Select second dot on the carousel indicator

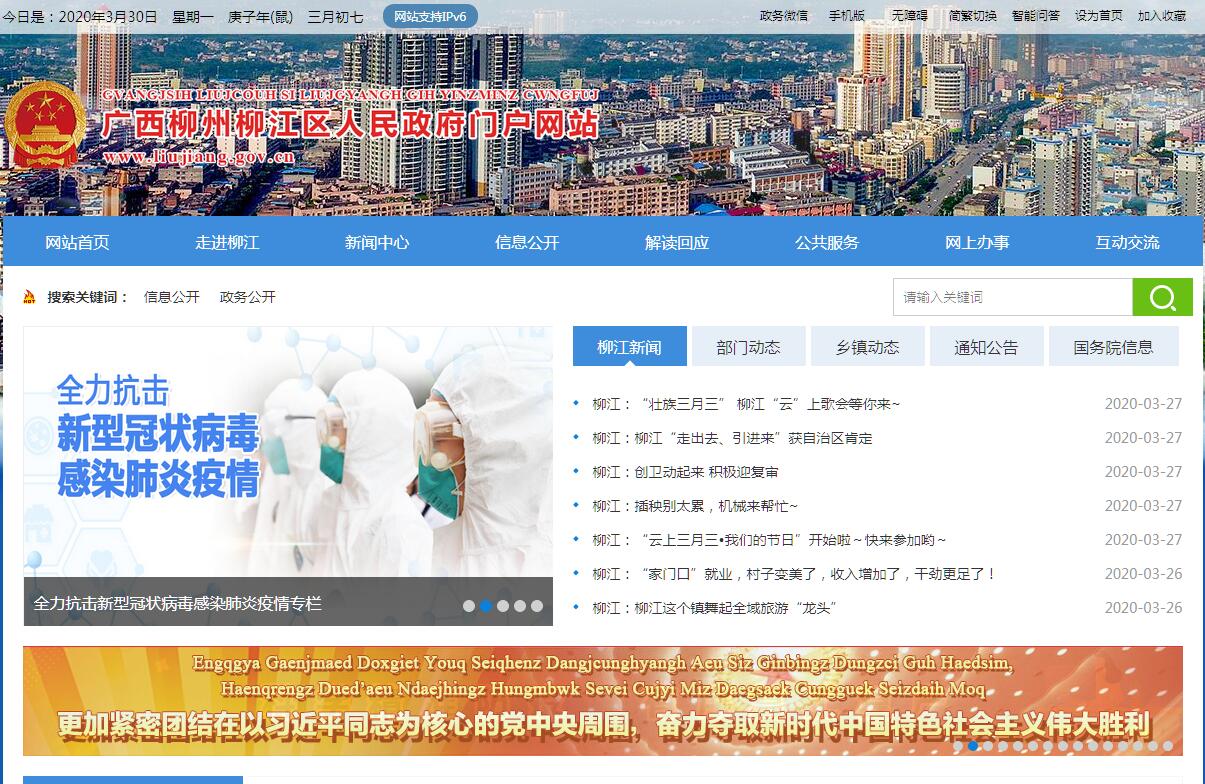click(486, 606)
